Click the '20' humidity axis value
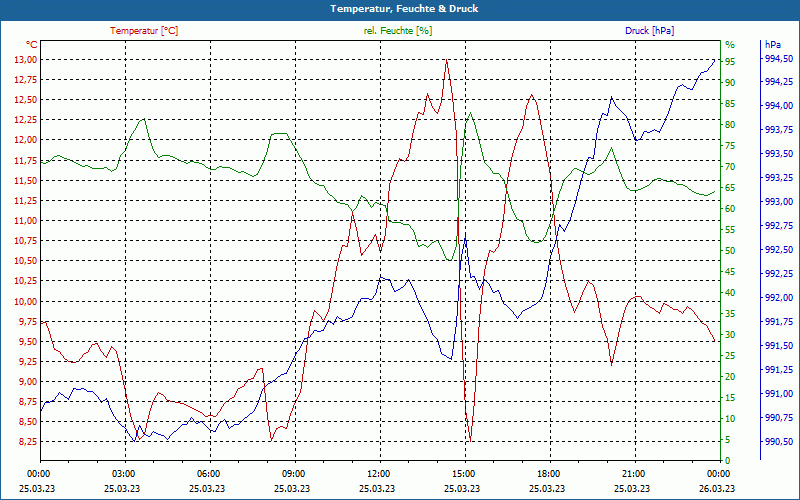 click(x=730, y=377)
